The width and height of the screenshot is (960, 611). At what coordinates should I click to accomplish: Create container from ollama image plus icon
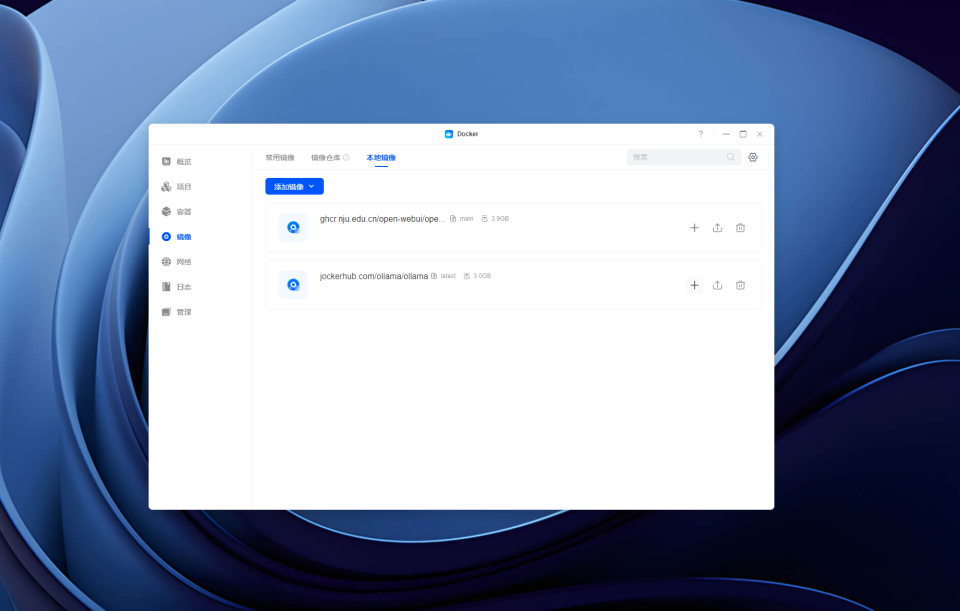694,285
